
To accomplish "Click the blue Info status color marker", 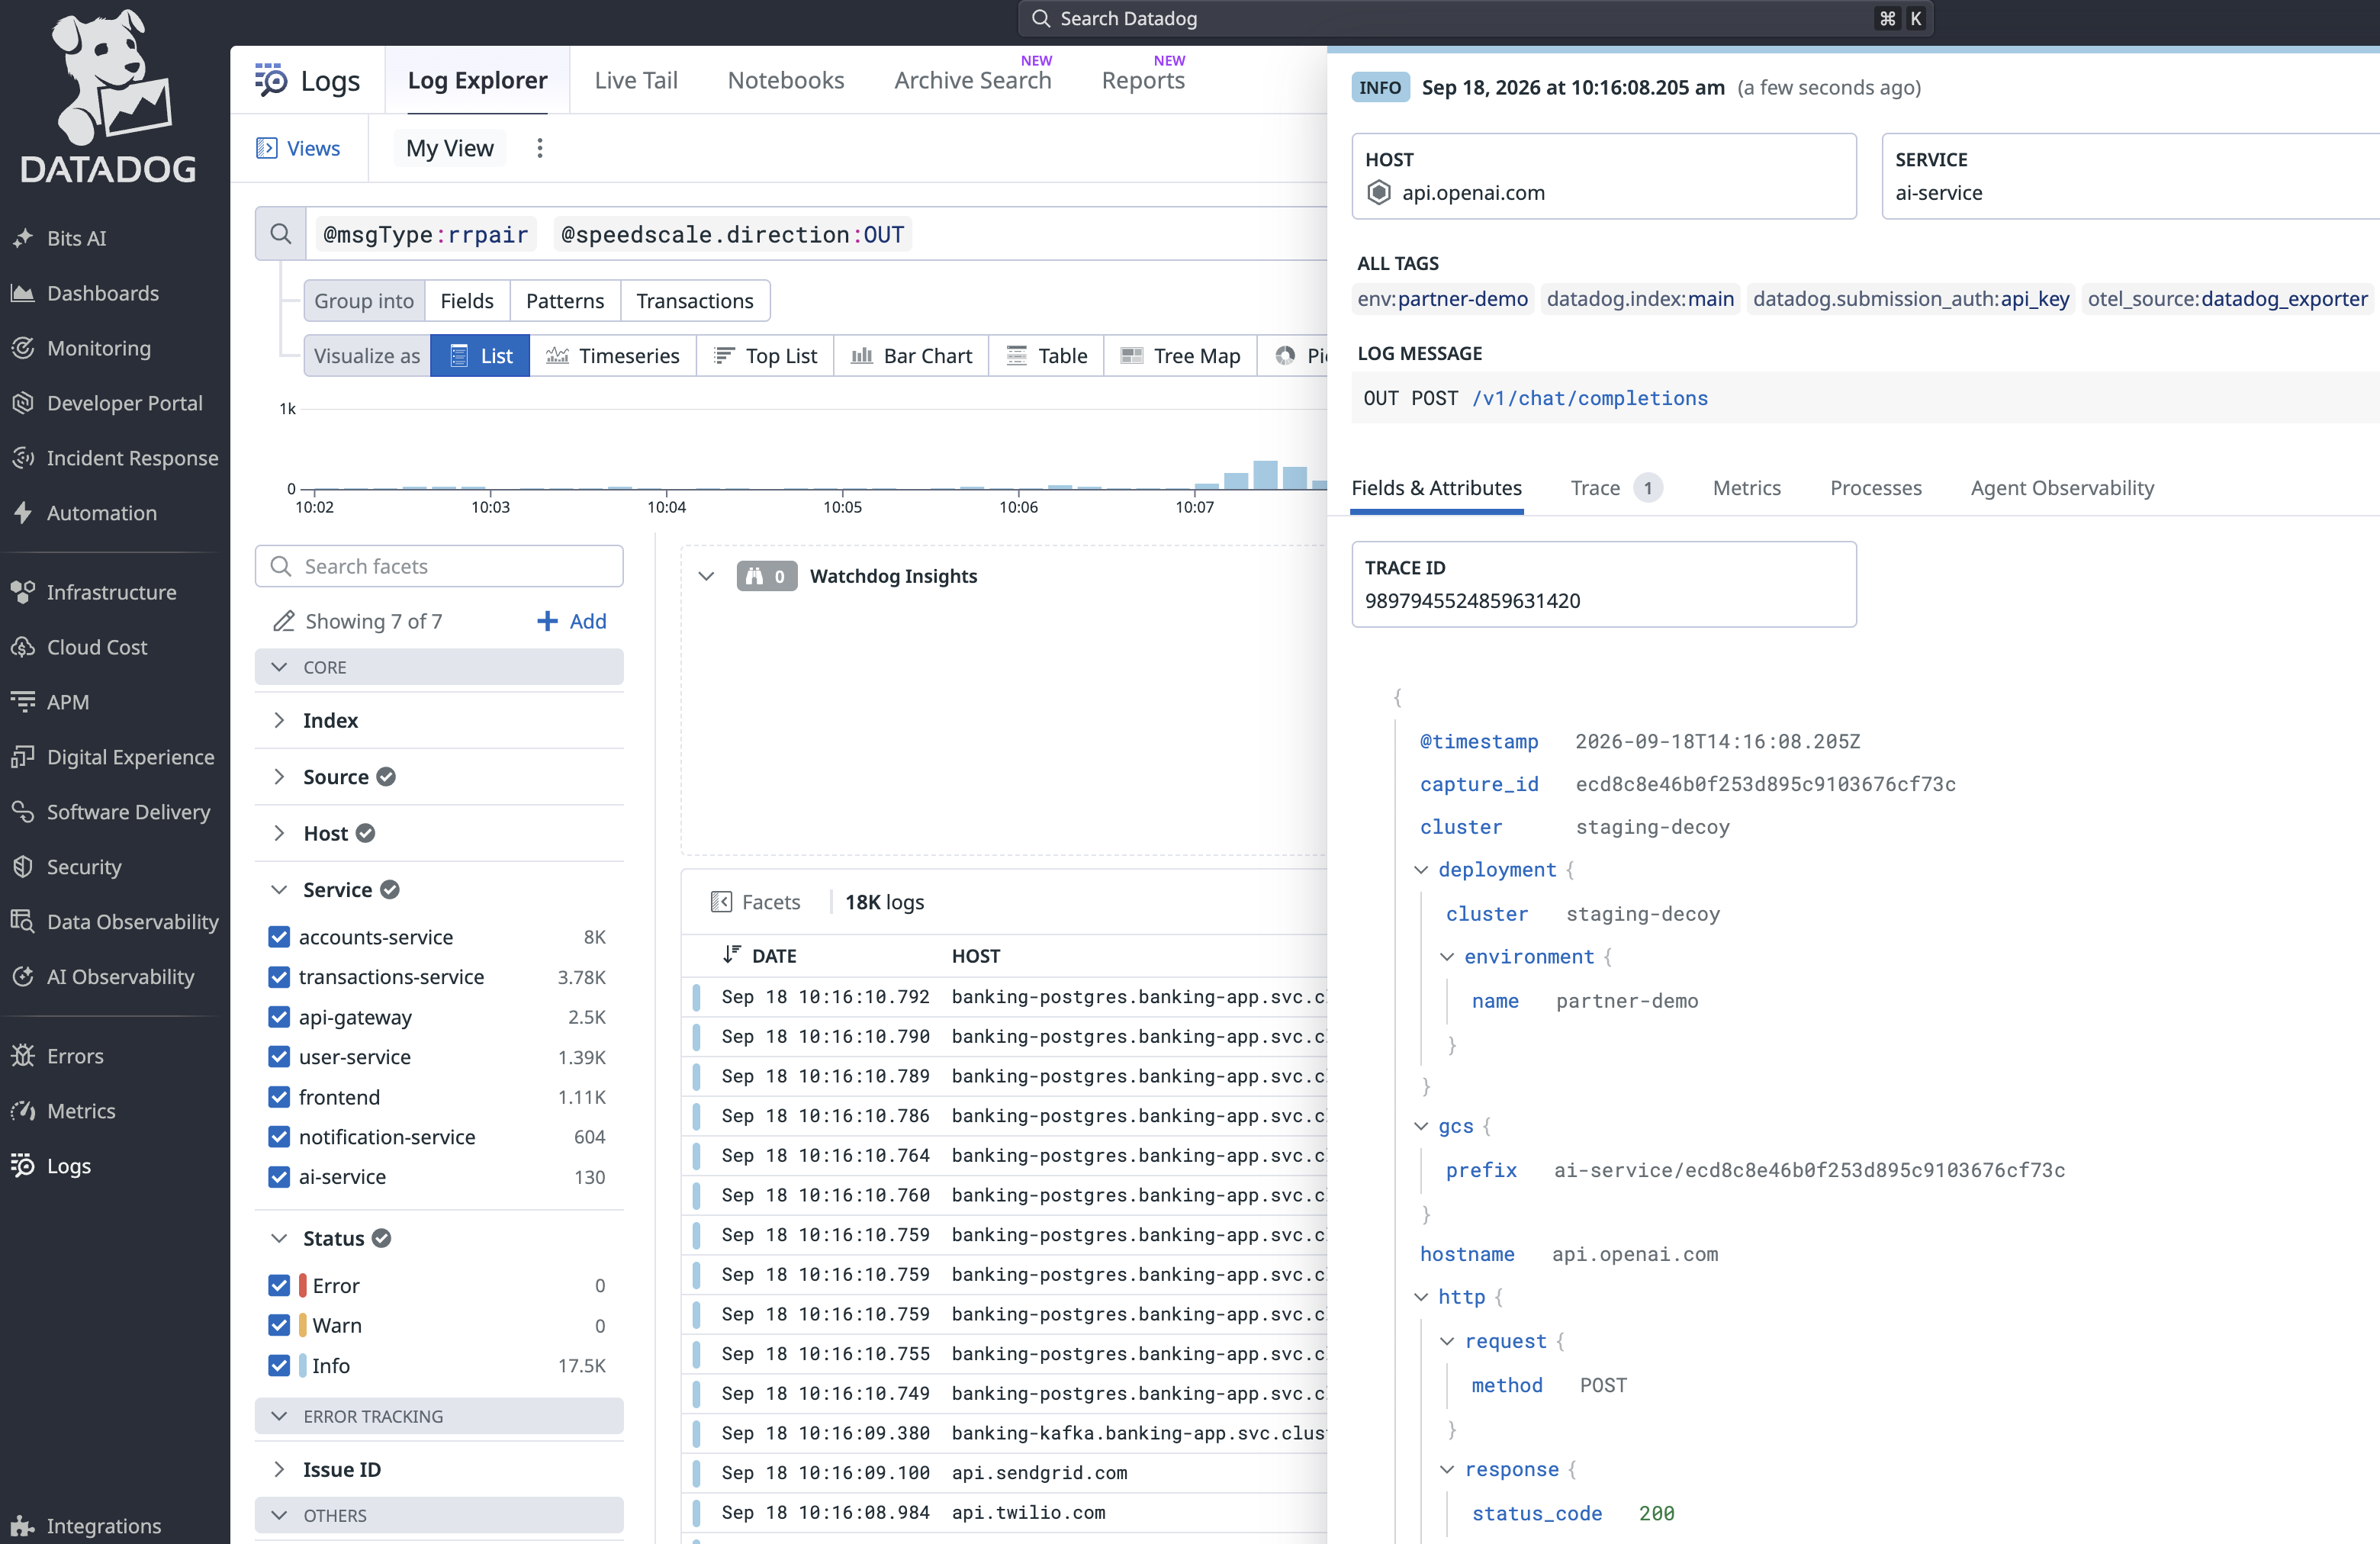I will tap(302, 1365).
